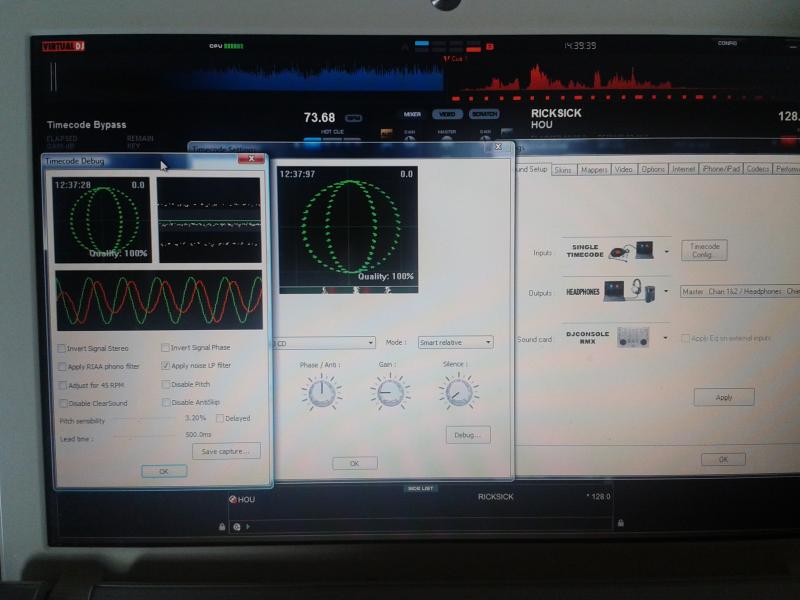Click the file icon next to HOU
This screenshot has height=600, width=800.
click(x=233, y=499)
